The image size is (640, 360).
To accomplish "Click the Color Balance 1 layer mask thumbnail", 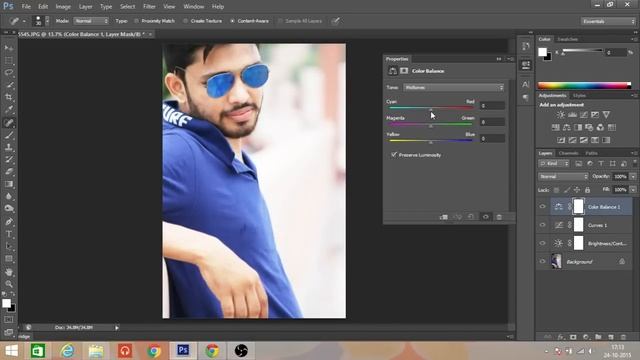I will (578, 207).
